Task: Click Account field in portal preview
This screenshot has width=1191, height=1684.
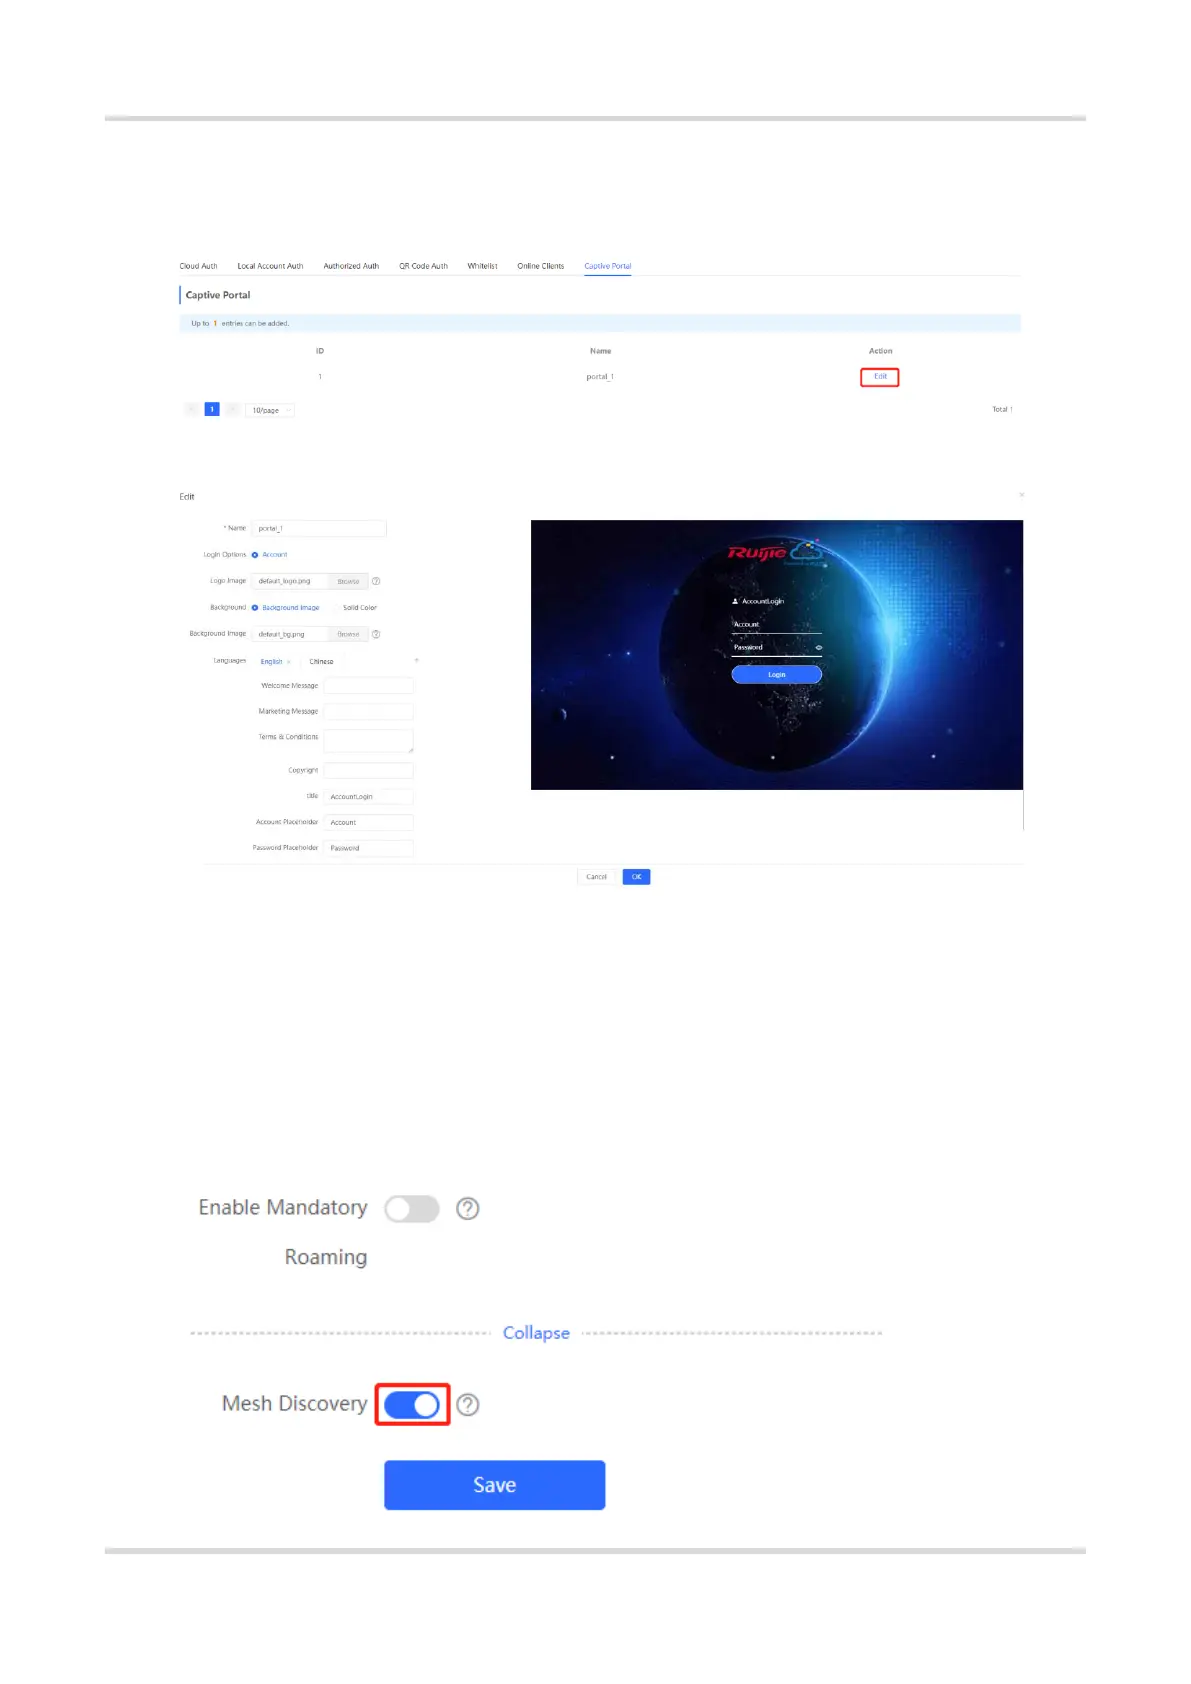Action: tap(777, 625)
